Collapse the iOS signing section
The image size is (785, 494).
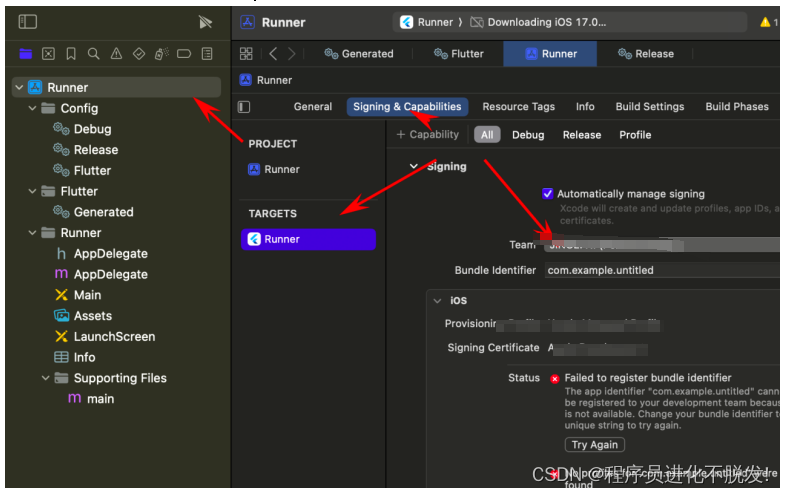[x=437, y=301]
